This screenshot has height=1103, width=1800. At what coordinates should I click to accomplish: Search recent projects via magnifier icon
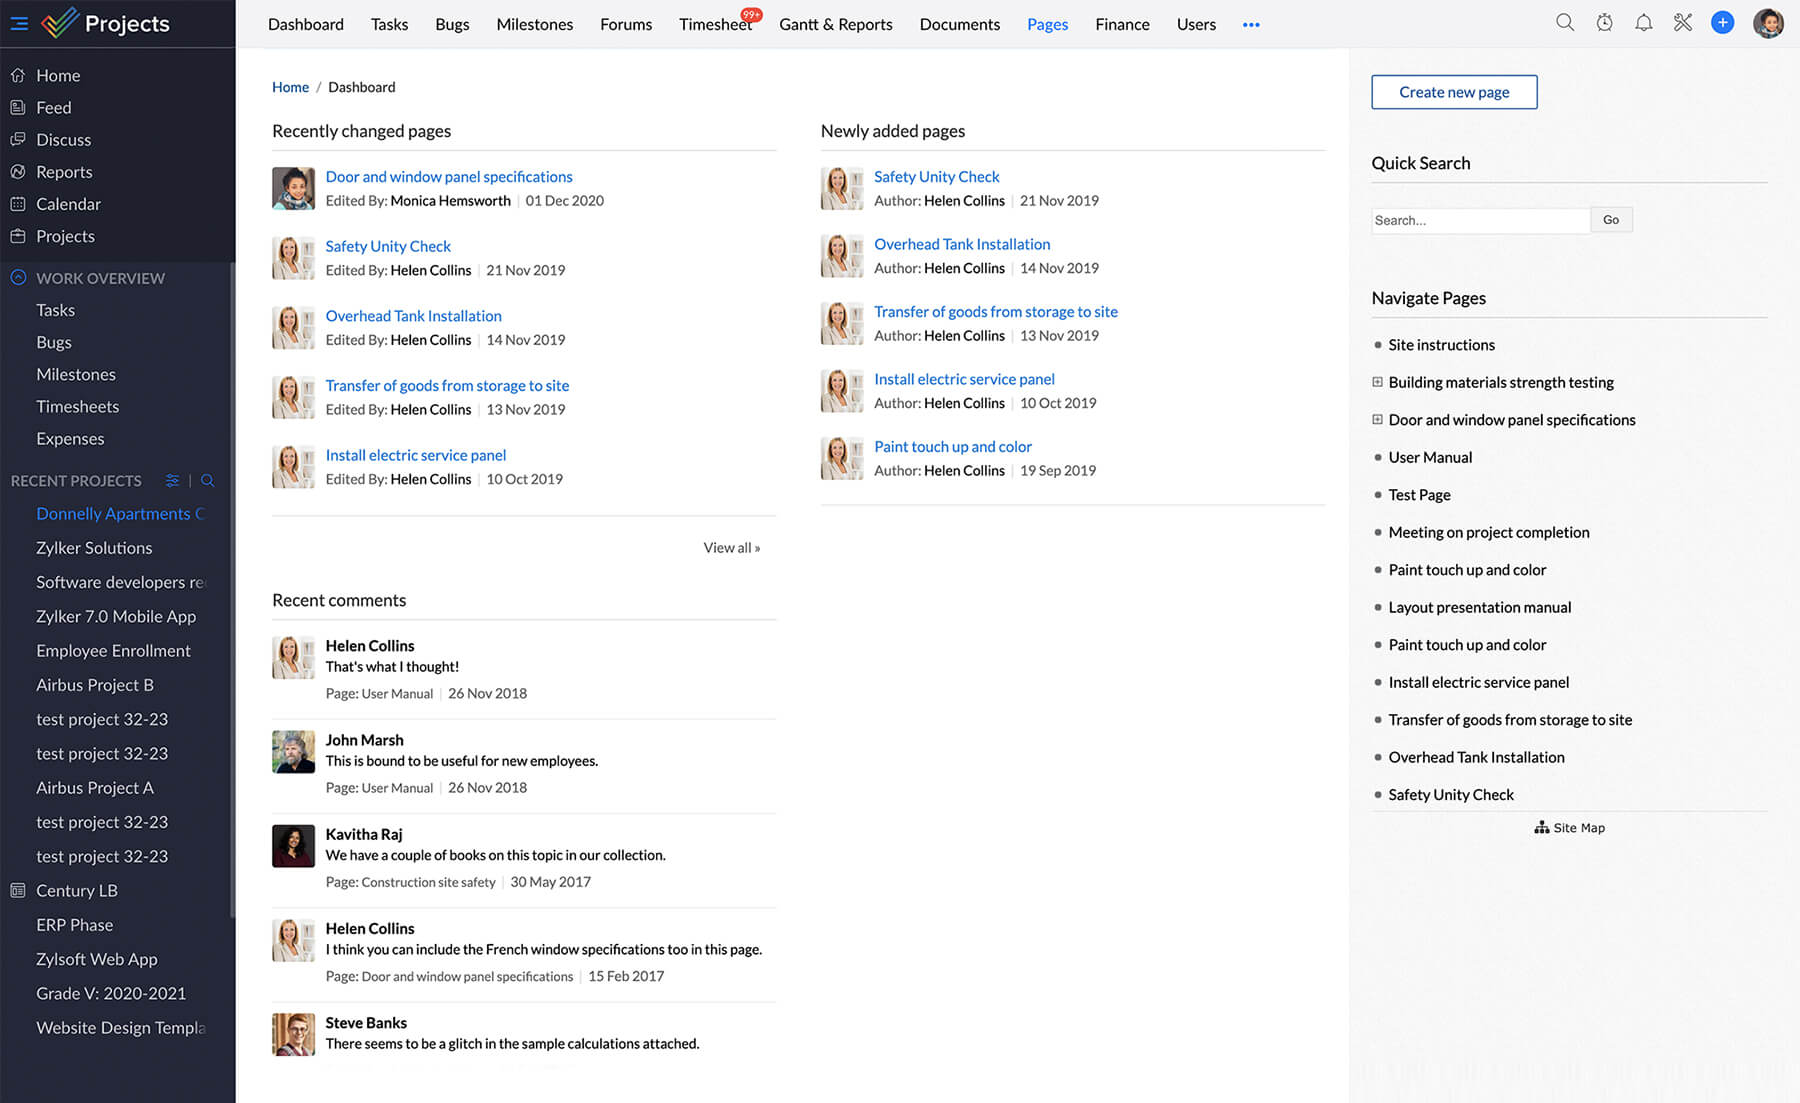pyautogui.click(x=208, y=481)
